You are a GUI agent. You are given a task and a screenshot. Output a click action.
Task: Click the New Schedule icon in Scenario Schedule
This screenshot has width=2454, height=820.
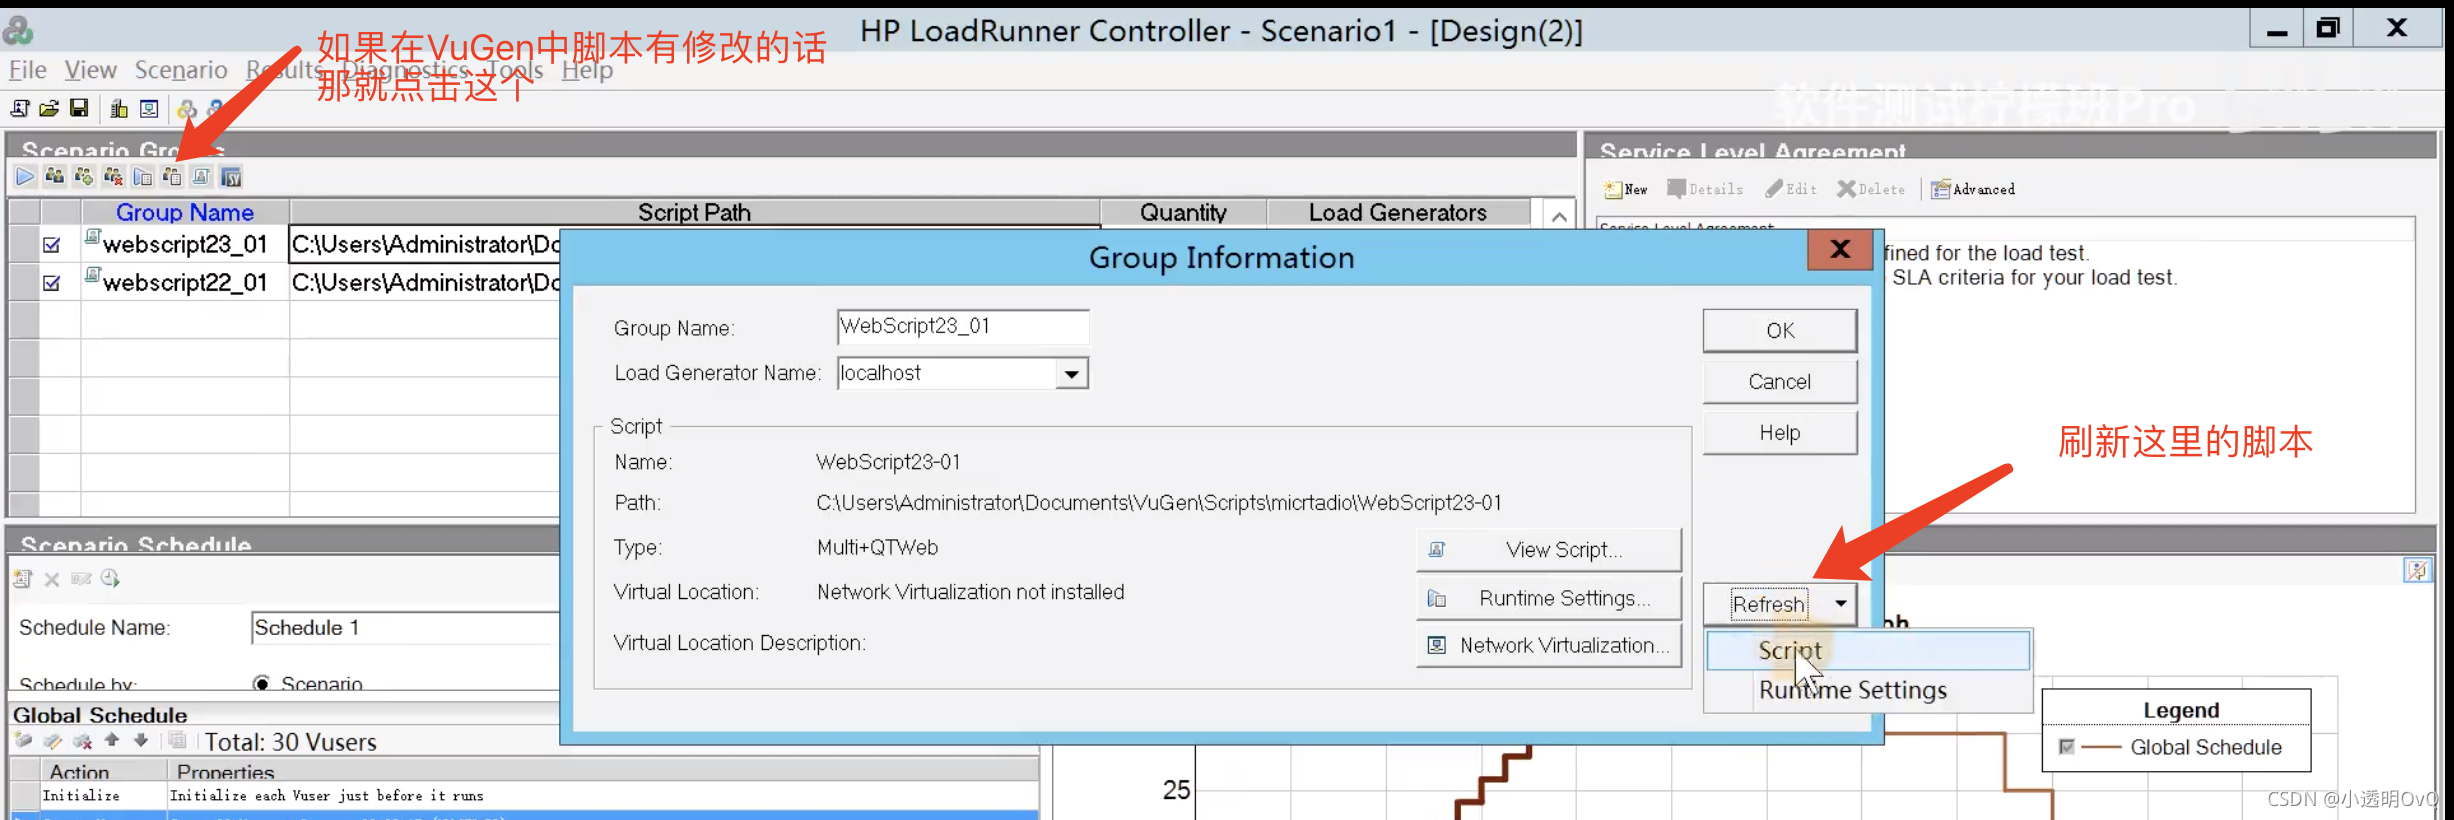(x=22, y=579)
